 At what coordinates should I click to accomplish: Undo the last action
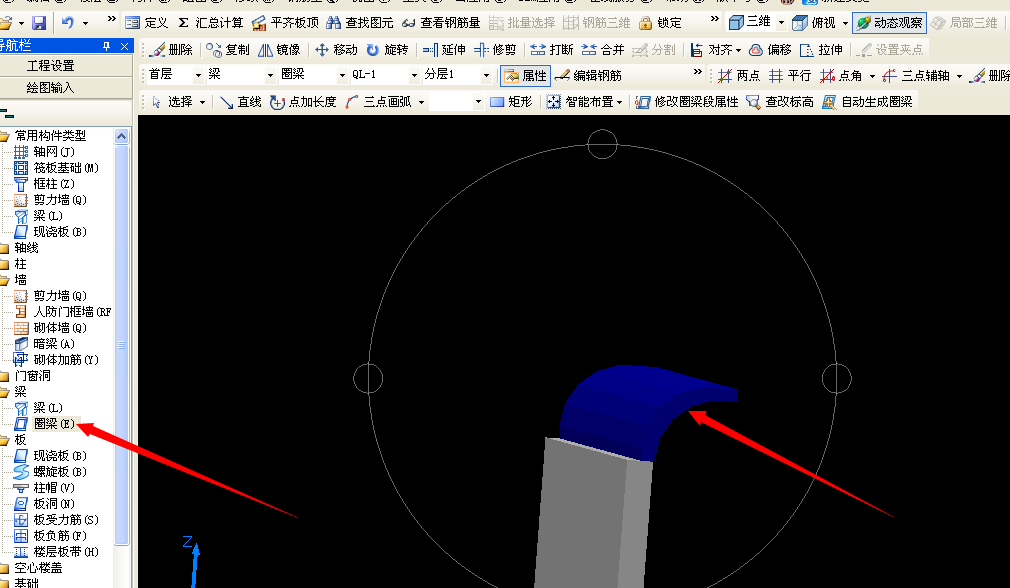pos(68,23)
